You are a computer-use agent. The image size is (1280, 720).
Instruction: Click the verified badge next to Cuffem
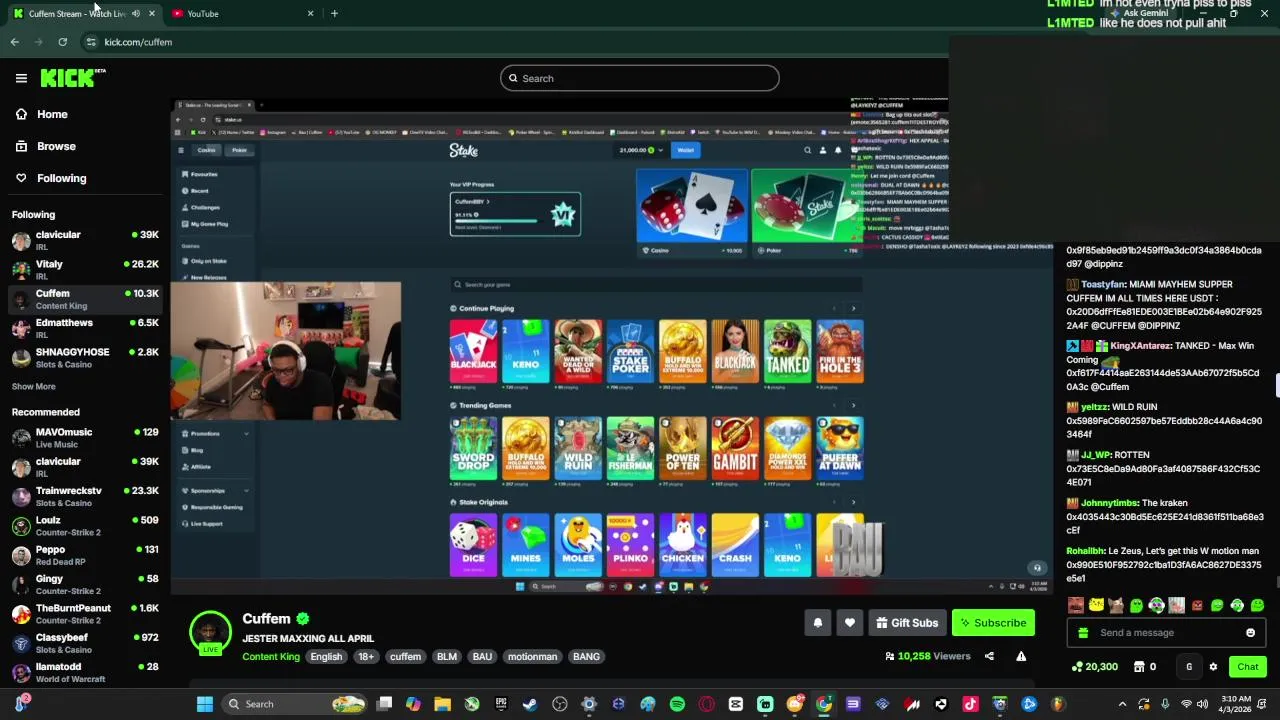(x=303, y=619)
